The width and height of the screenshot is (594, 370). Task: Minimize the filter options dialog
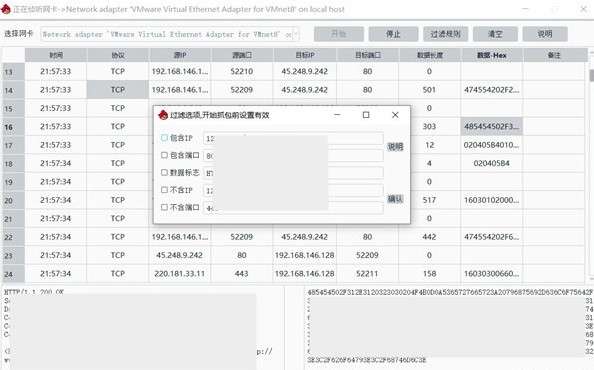click(337, 115)
